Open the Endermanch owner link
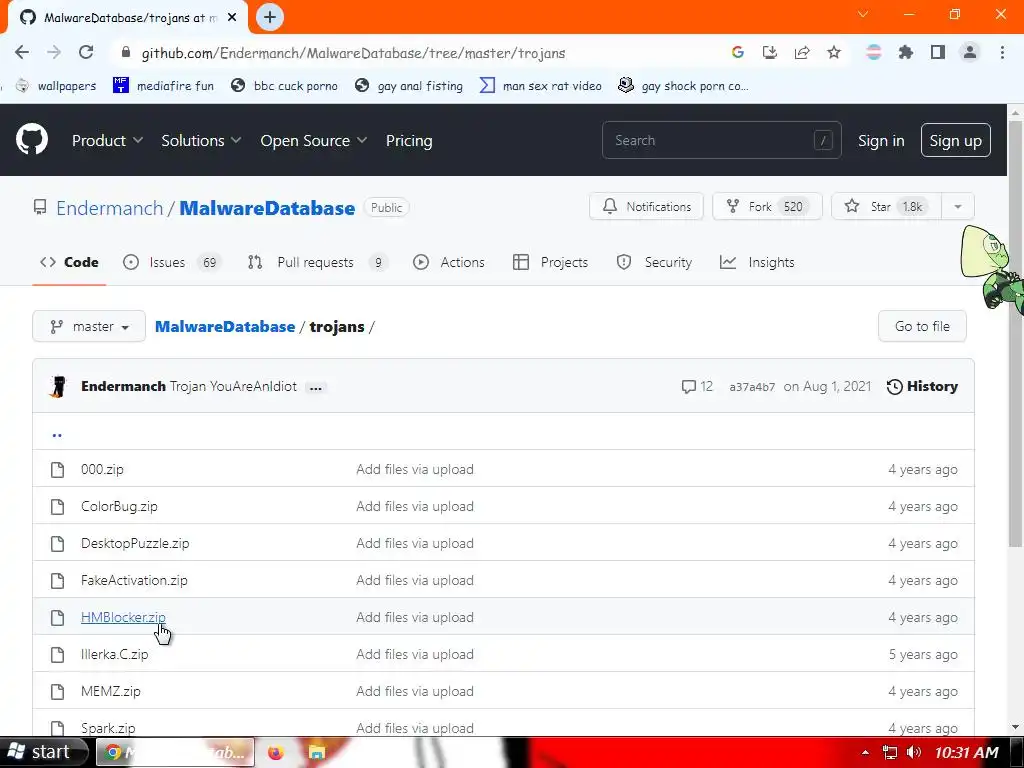The height and width of the screenshot is (768, 1024). (109, 208)
